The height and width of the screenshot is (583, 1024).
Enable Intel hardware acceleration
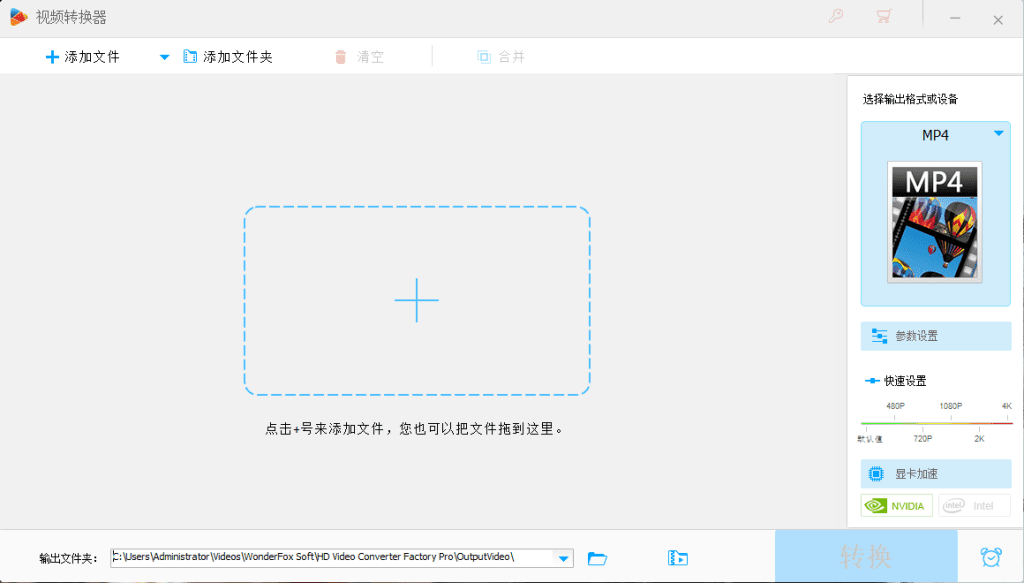tap(974, 506)
